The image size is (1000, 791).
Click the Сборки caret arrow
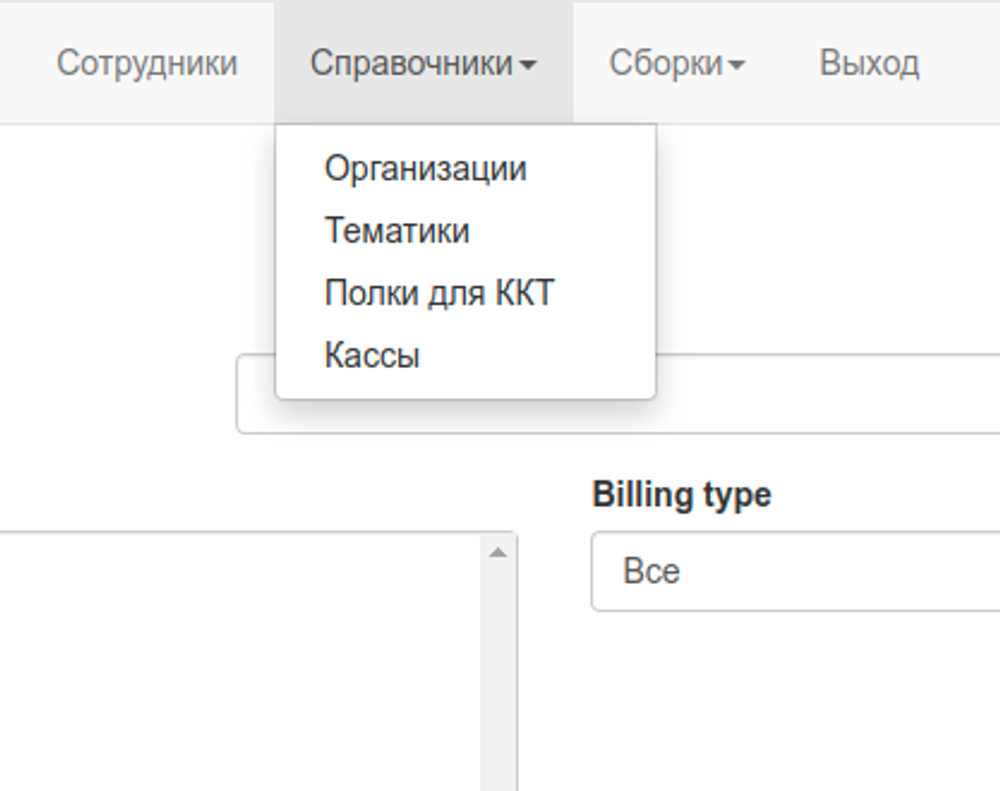[738, 64]
